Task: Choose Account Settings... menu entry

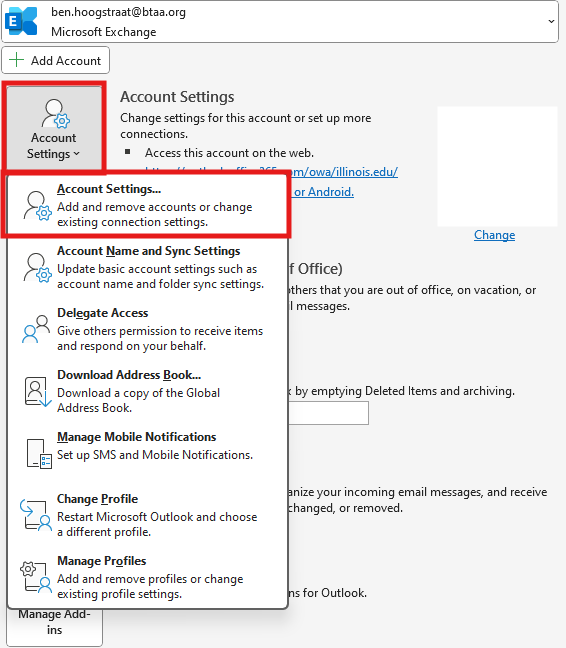Action: point(147,205)
